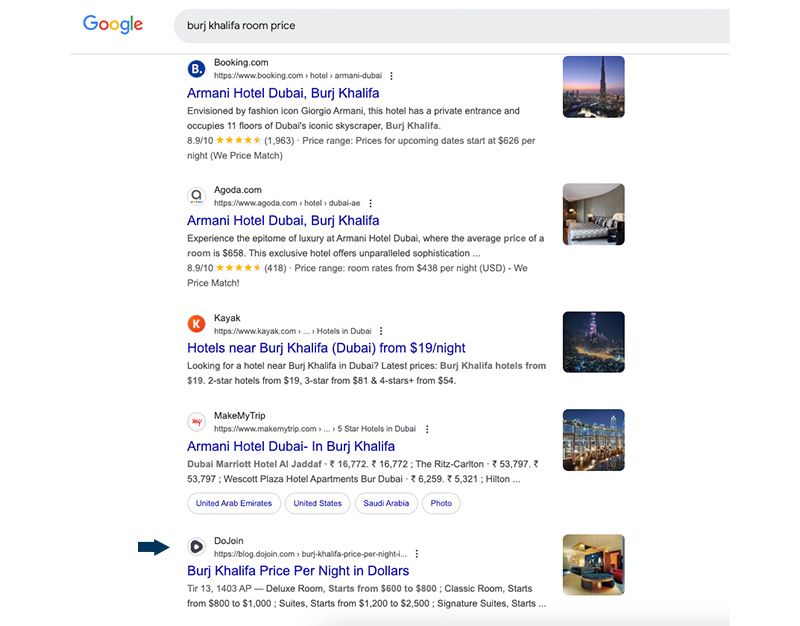Click the agoda.com URL breadcrumb
This screenshot has width=800, height=626.
click(287, 203)
